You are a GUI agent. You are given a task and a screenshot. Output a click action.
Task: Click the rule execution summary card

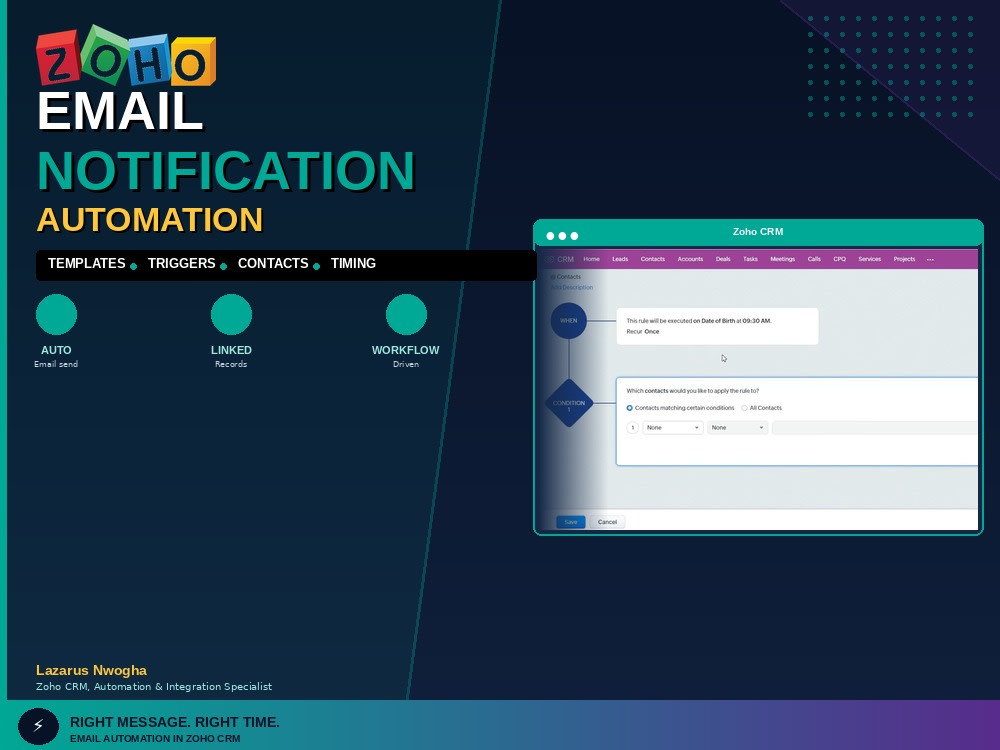[x=717, y=327]
